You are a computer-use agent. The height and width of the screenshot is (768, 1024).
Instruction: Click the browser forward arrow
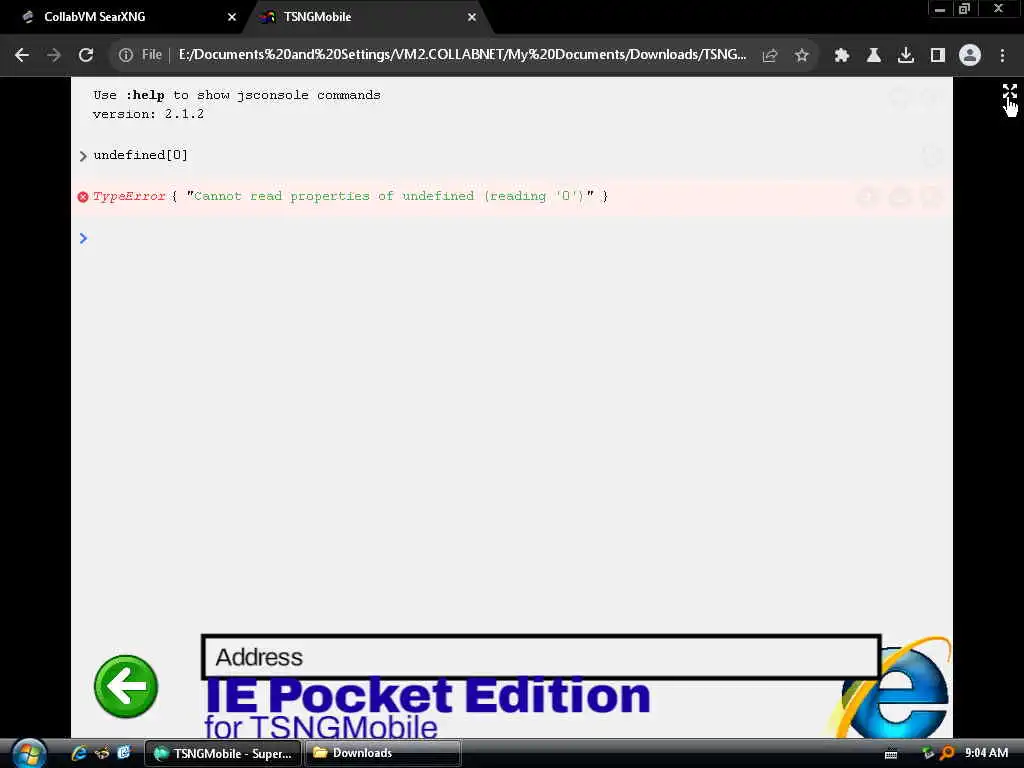[x=54, y=55]
